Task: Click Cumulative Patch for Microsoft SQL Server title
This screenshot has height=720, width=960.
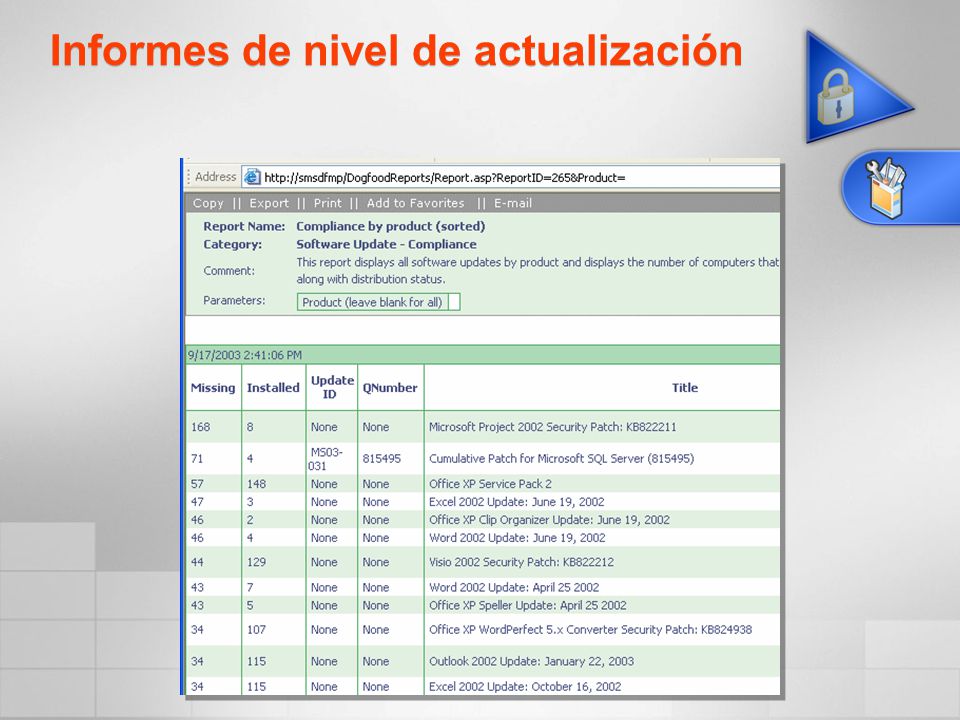Action: click(561, 459)
